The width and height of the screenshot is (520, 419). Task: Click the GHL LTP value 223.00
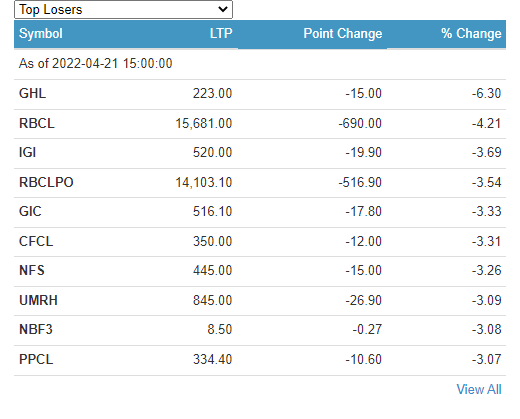coord(212,93)
